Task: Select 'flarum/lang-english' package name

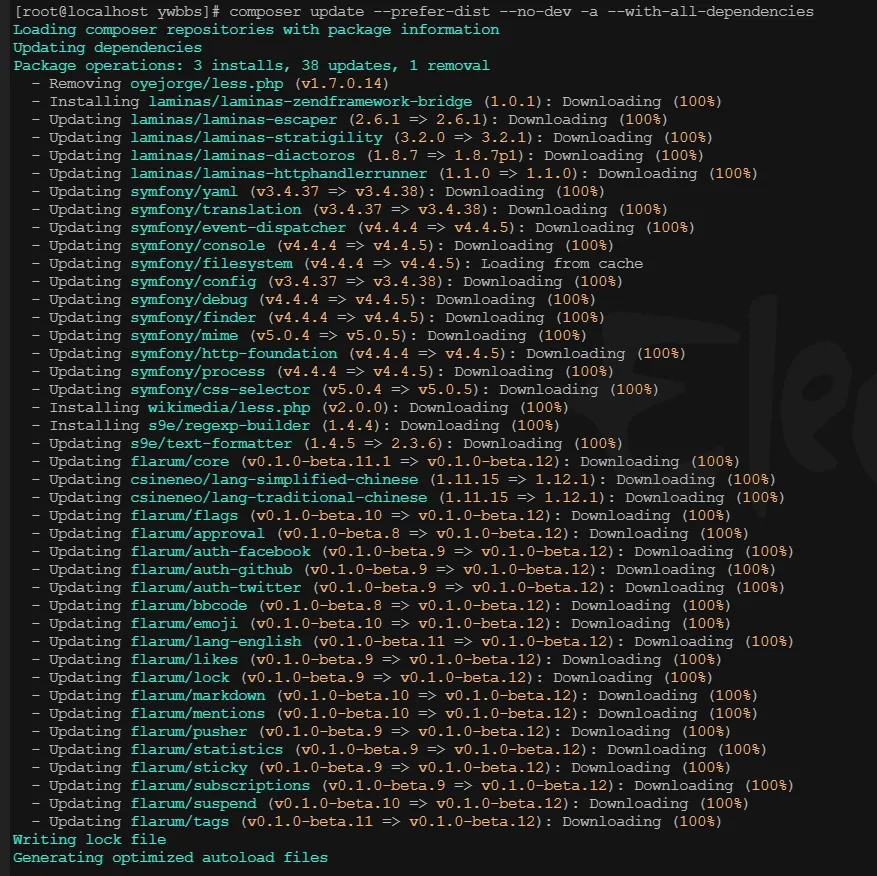Action: 216,641
